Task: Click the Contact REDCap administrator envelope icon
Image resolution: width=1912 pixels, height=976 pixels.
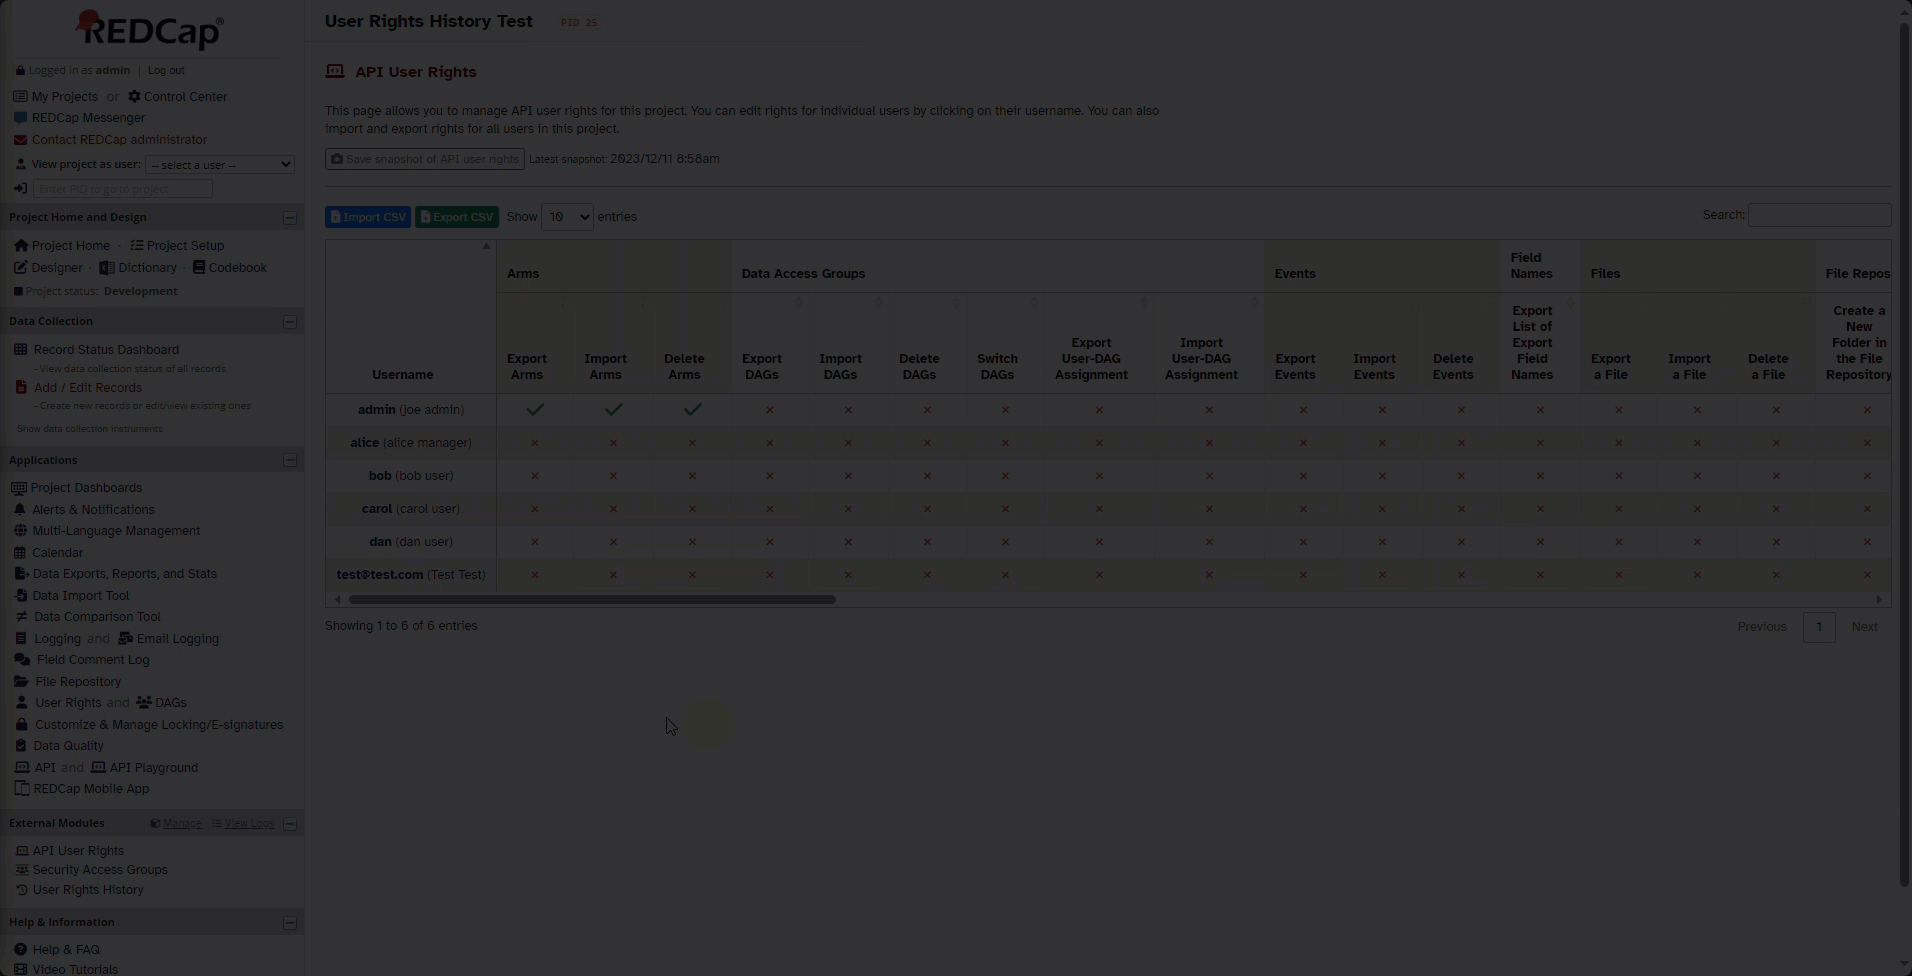Action: 20,140
